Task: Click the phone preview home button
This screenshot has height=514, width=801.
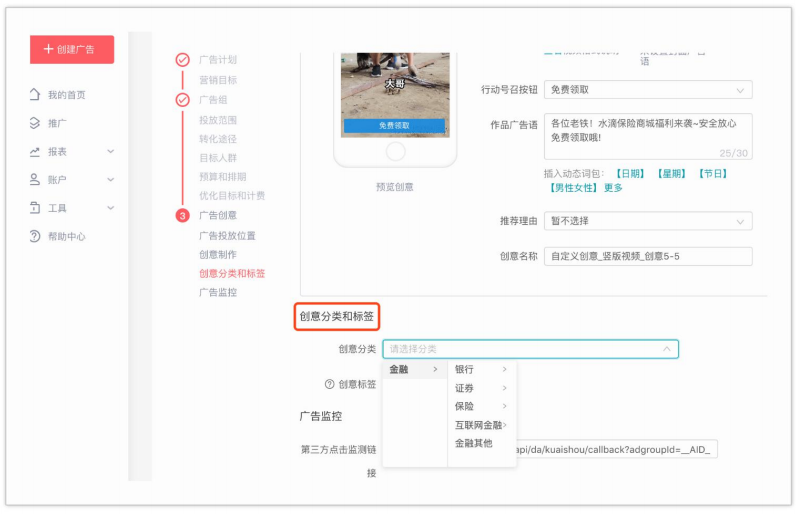Action: pos(395,151)
